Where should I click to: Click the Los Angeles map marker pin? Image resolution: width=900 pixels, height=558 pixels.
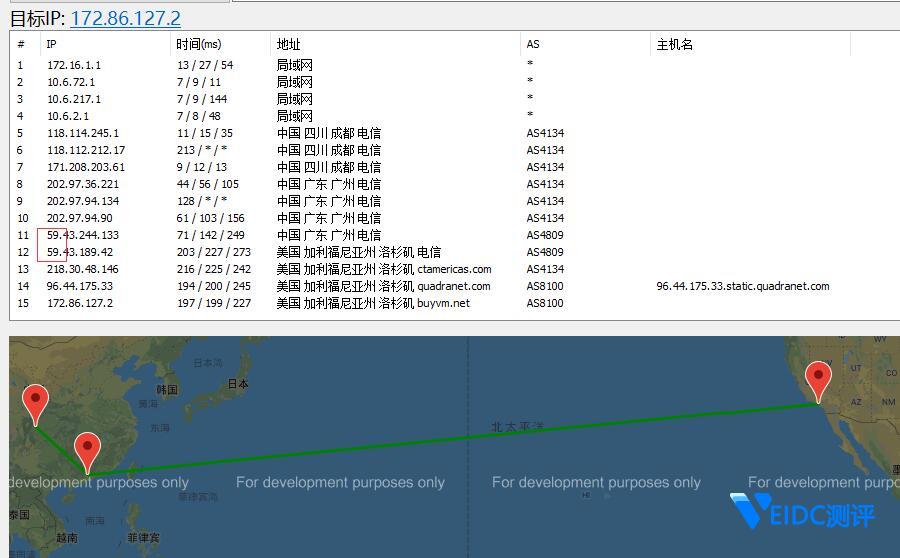click(x=819, y=379)
